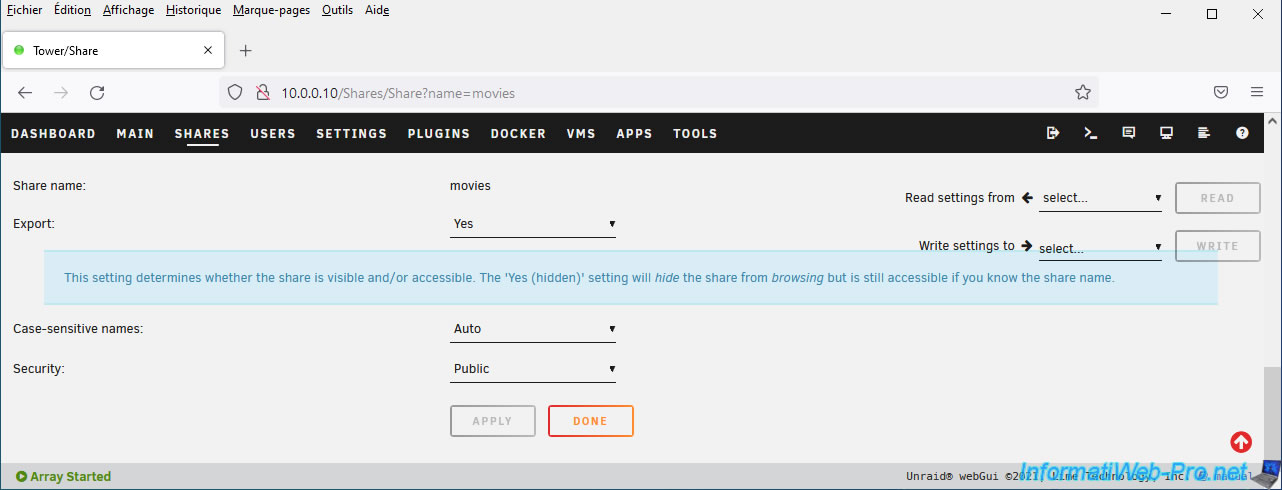Viewport: 1282px width, 490px height.
Task: Expand the Export dropdown
Action: point(533,224)
